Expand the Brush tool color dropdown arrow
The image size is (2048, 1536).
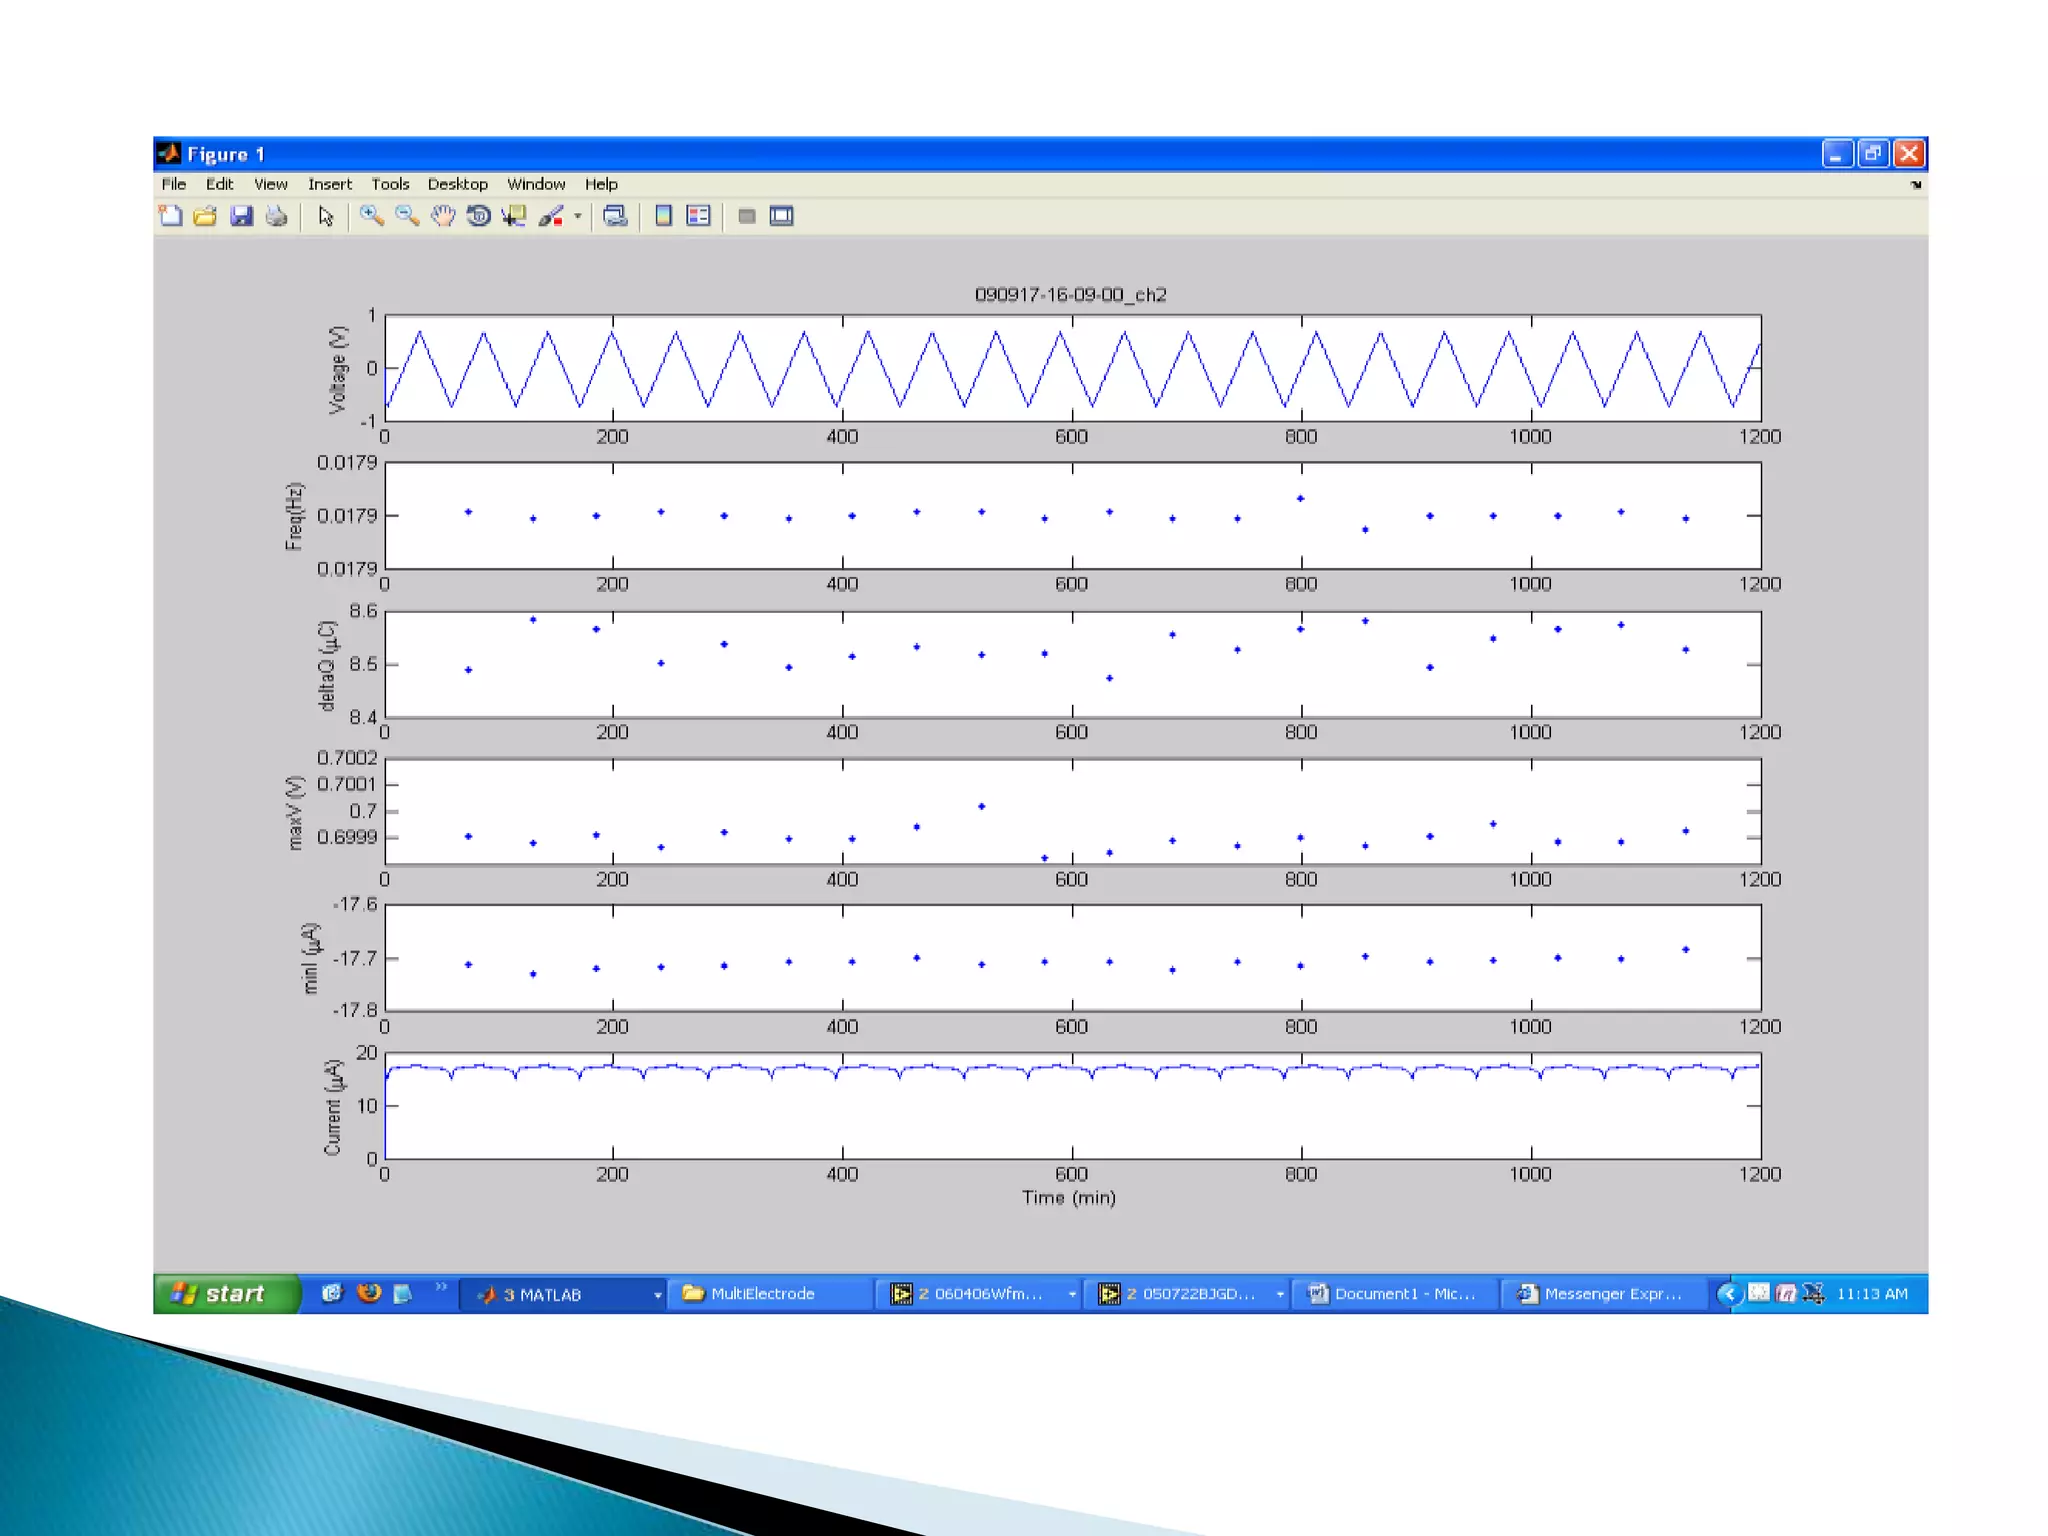click(x=578, y=216)
